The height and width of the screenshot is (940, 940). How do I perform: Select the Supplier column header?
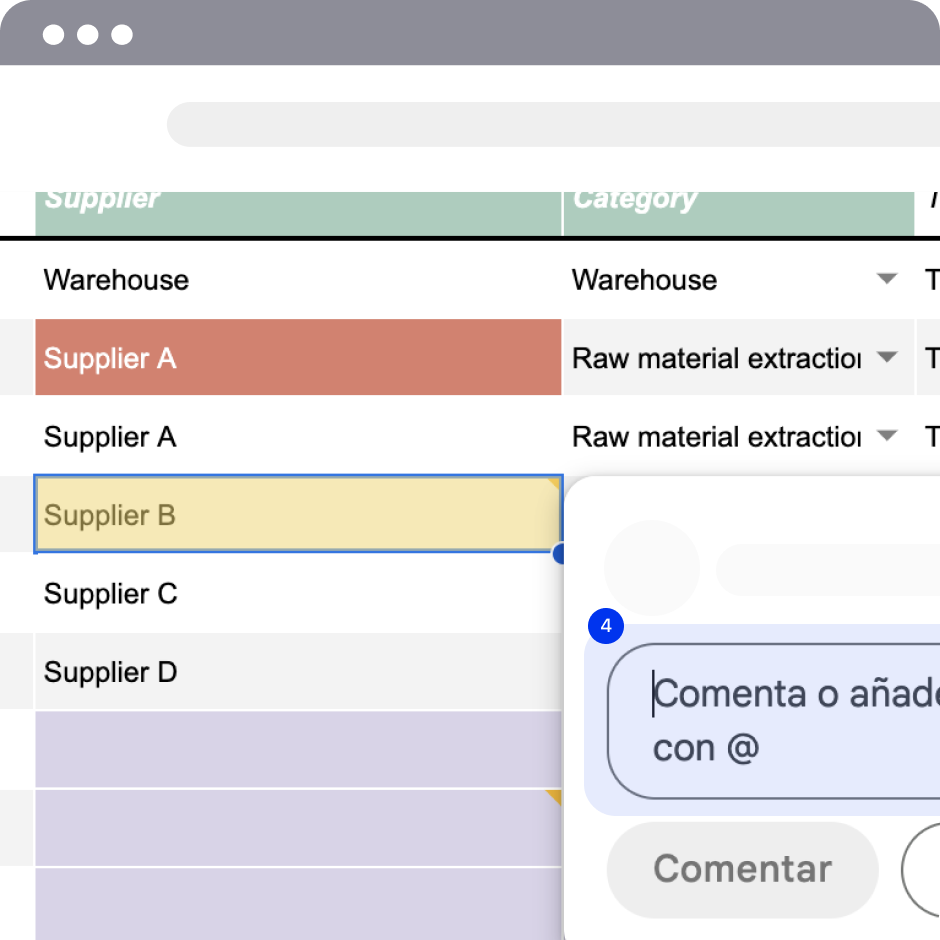coord(298,213)
